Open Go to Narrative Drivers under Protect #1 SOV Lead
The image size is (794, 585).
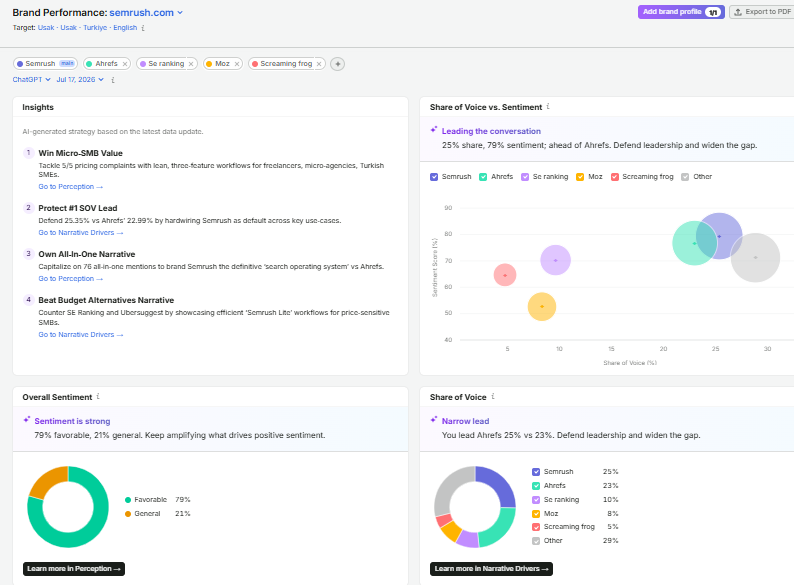pyautogui.click(x=81, y=233)
